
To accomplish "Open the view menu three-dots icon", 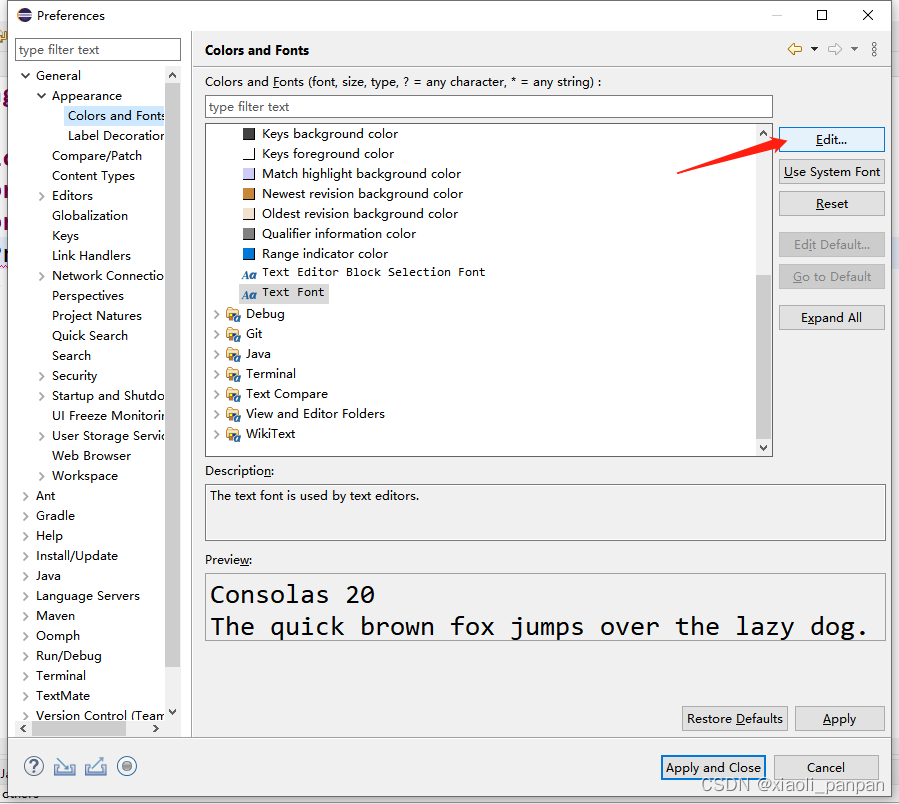I will click(874, 49).
